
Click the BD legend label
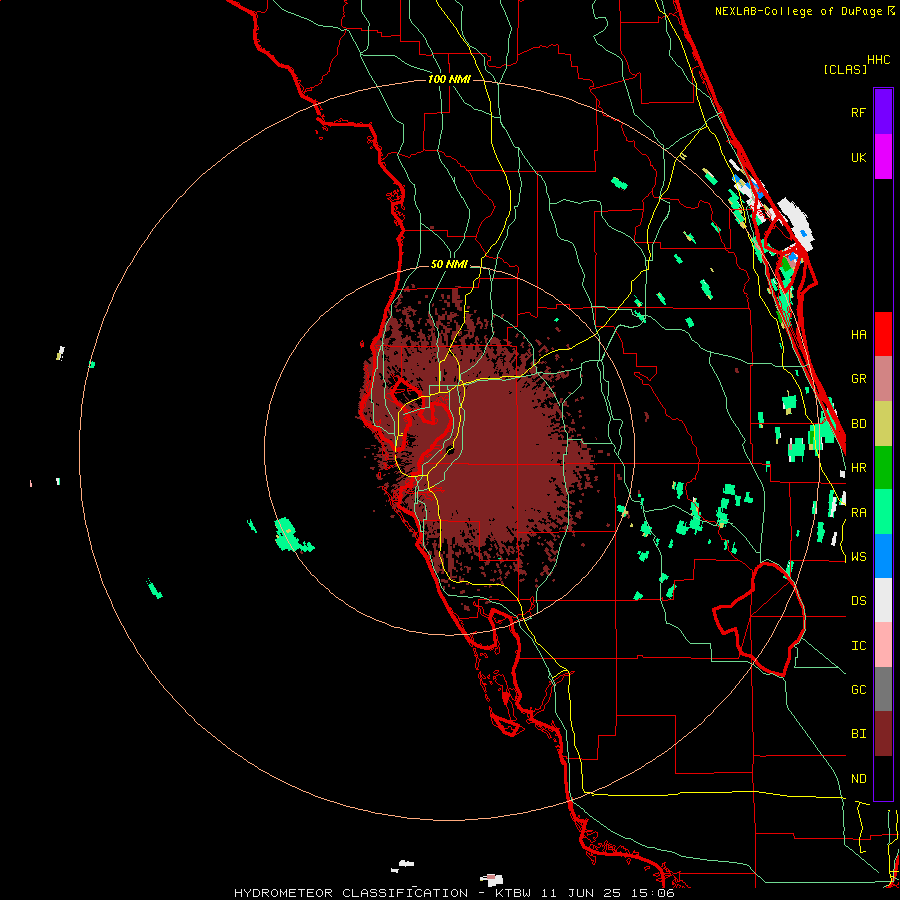(x=858, y=424)
